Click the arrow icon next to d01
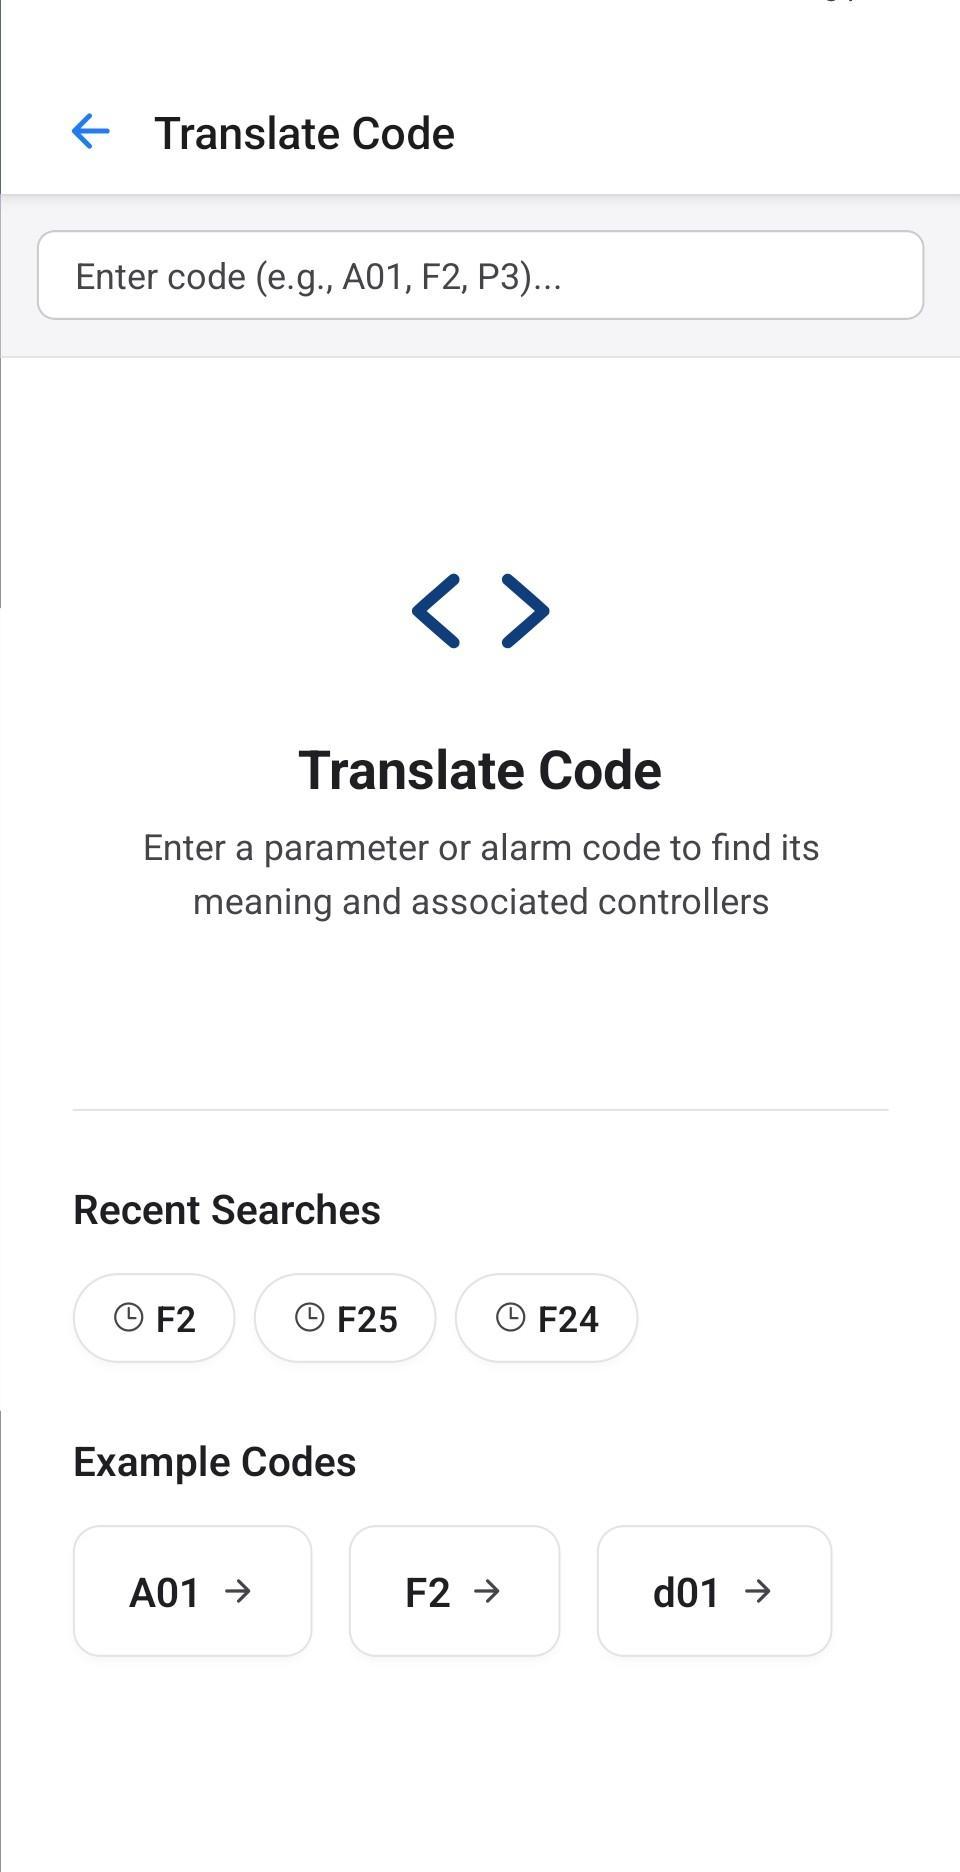Screen dimensions: 960x1872 coord(758,1591)
